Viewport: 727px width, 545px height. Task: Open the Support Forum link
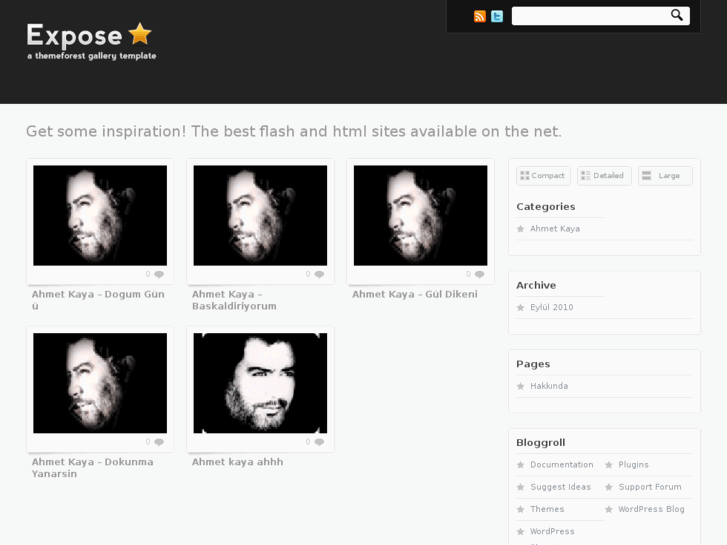pos(650,487)
